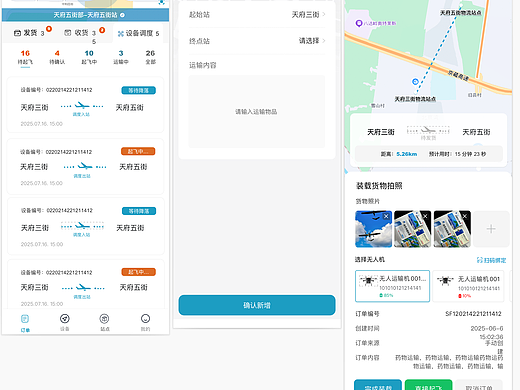The width and height of the screenshot is (520, 390).
Task: Click 预计用时 15 分钟 23 秒 text
Action: point(457,154)
